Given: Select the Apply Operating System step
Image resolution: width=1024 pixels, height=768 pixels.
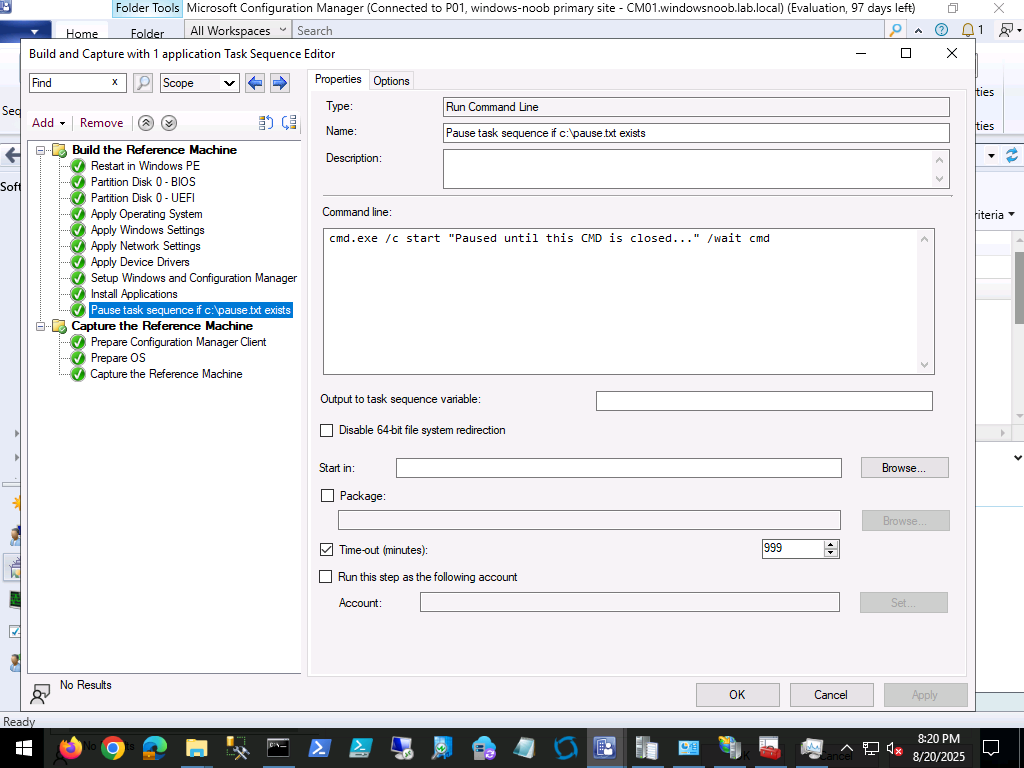Looking at the screenshot, I should (146, 214).
